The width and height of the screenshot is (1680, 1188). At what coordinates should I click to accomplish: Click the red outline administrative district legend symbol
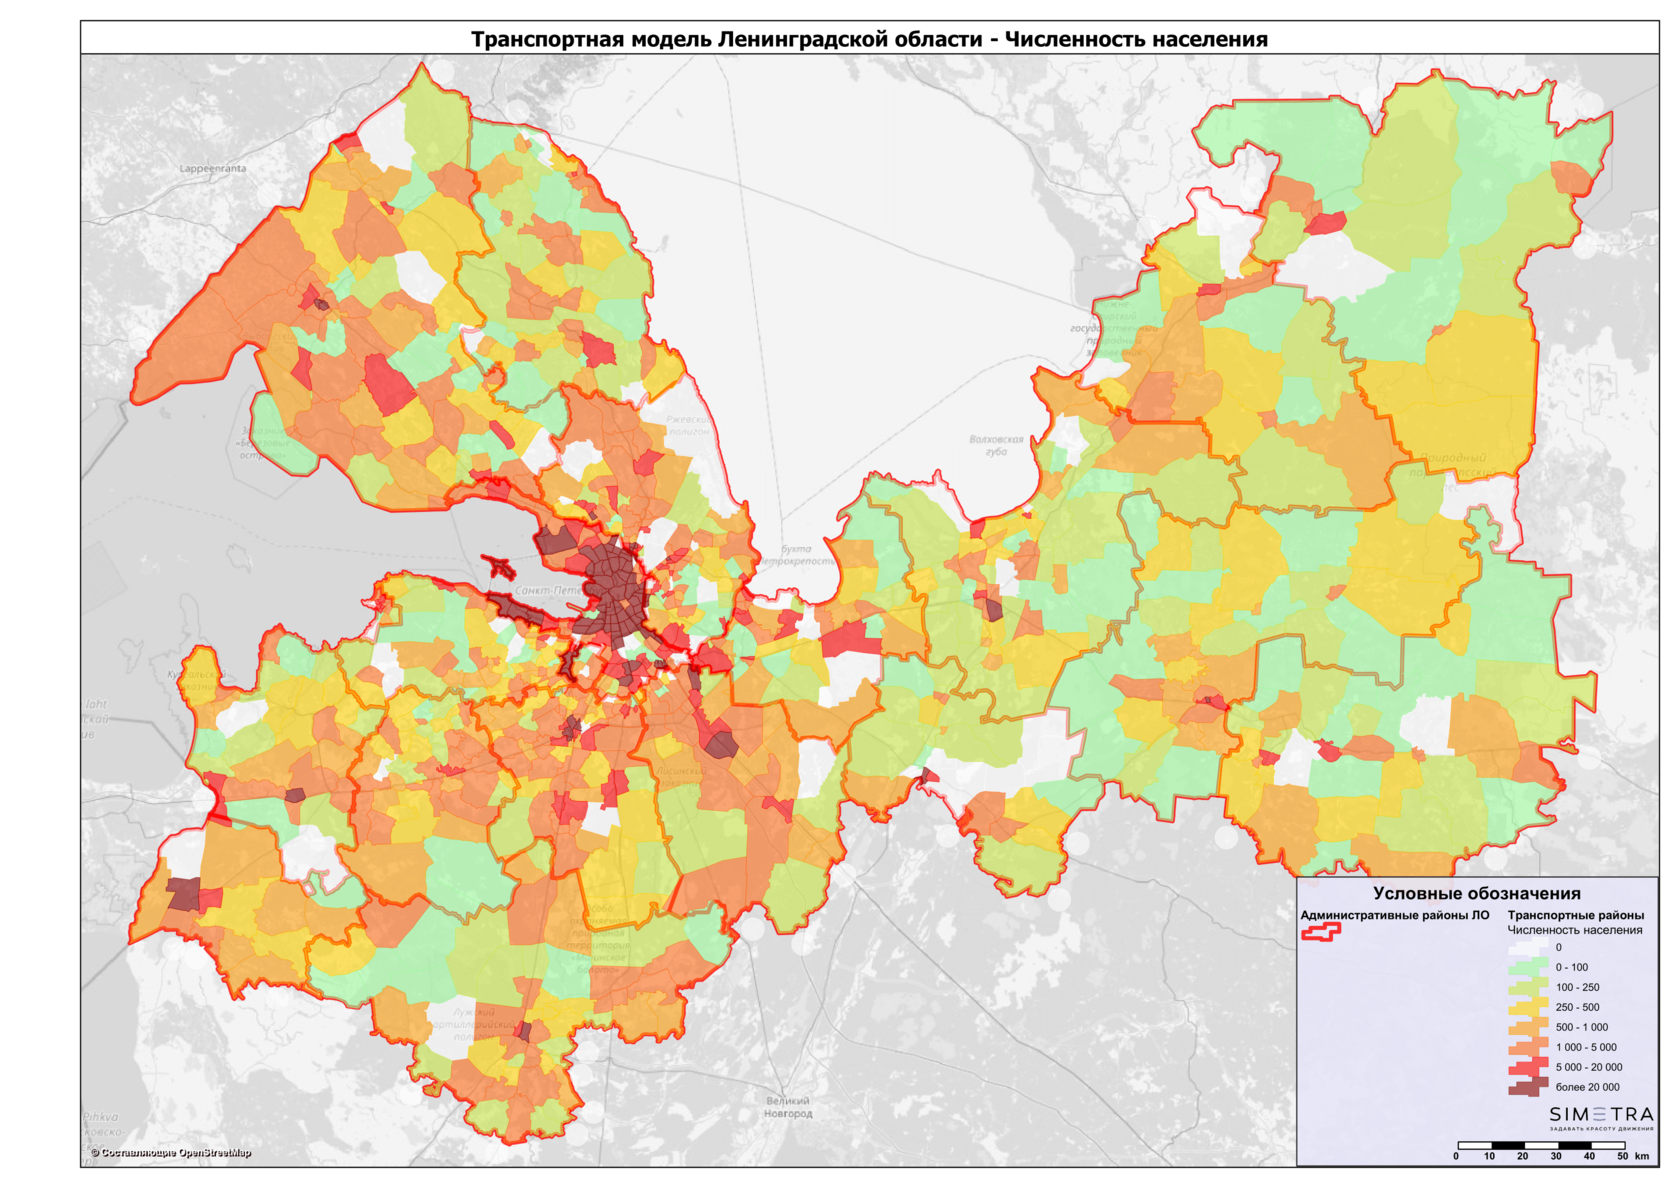(1320, 932)
